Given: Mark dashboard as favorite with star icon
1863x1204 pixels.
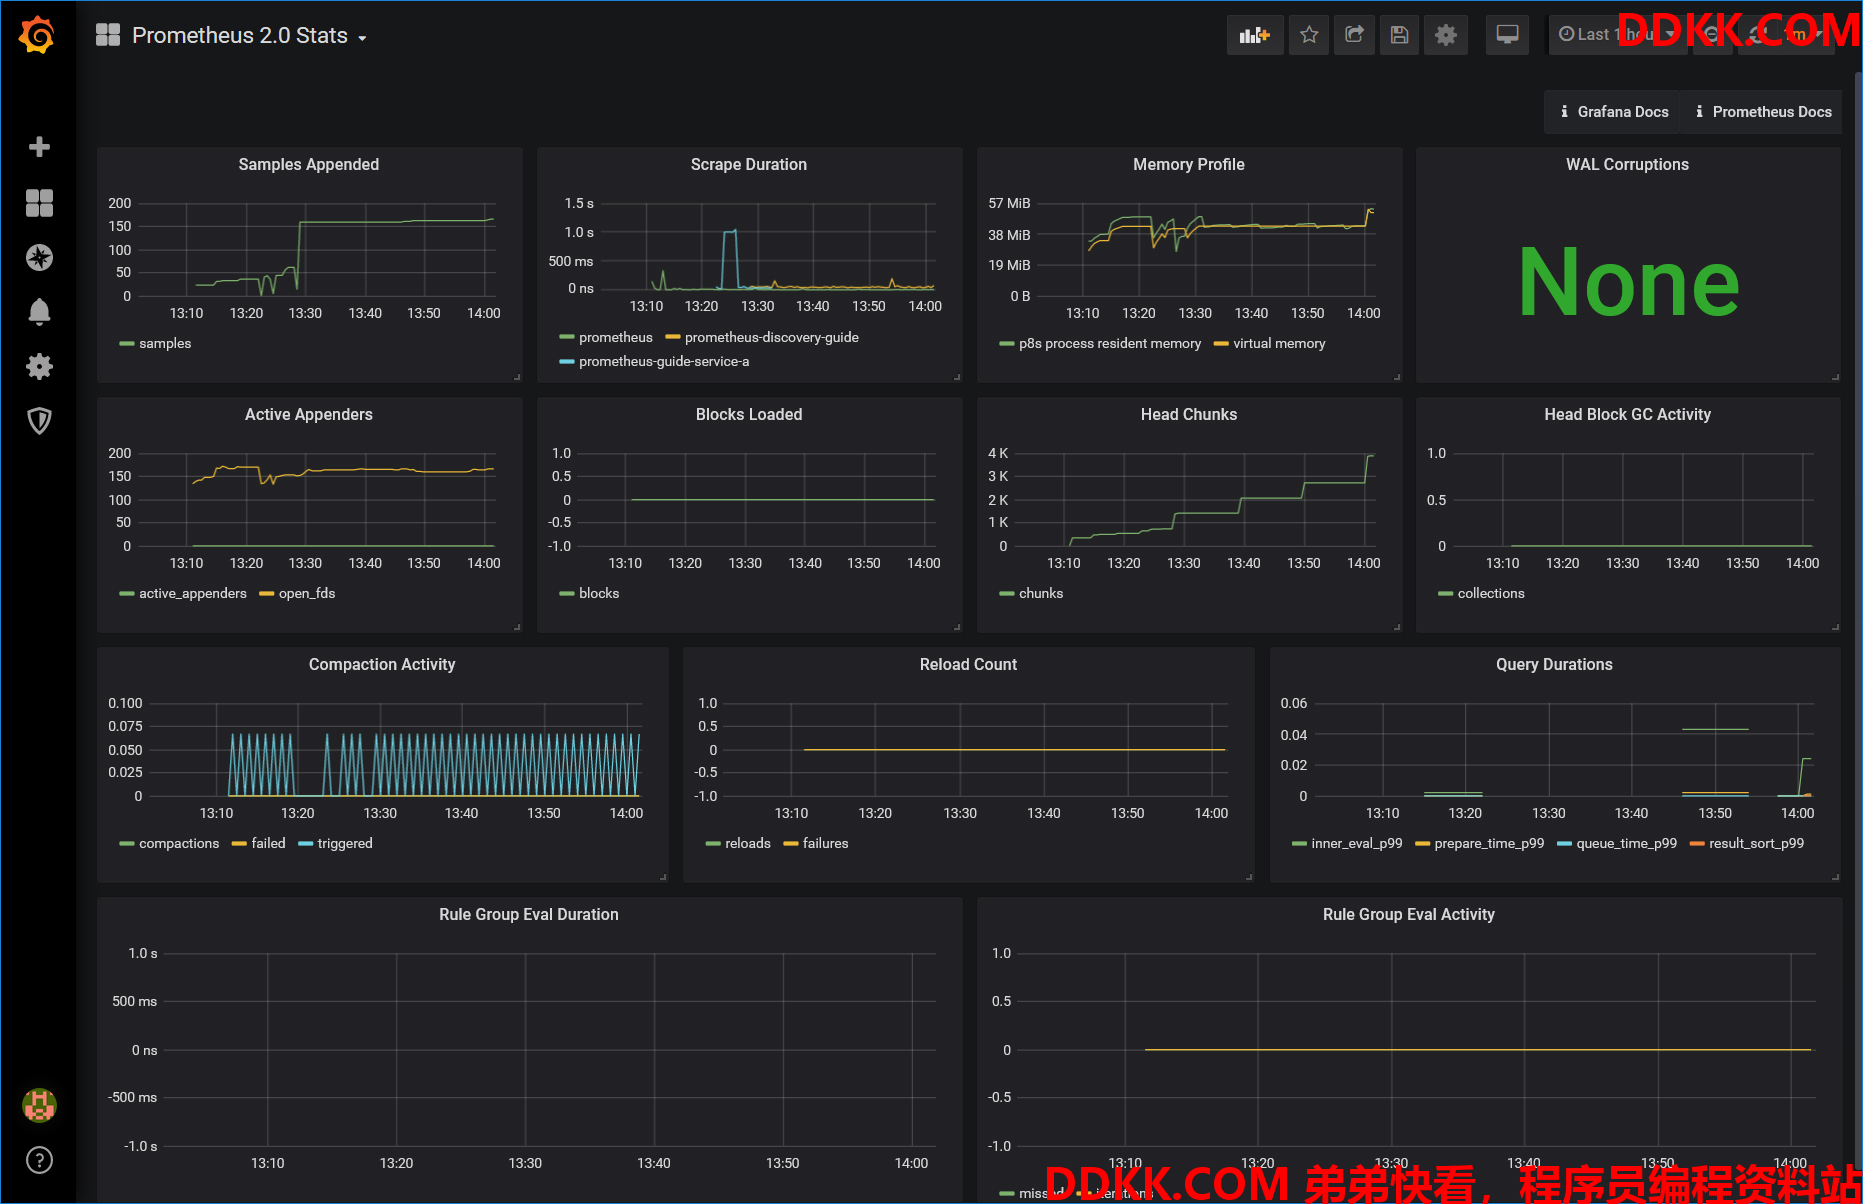Looking at the screenshot, I should (x=1309, y=35).
